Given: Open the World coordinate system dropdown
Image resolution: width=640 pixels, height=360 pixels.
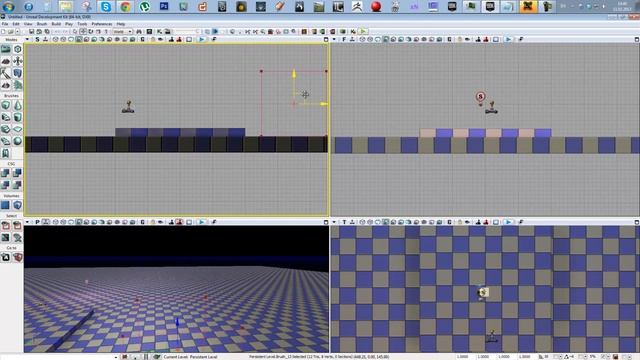Looking at the screenshot, I should 122,31.
